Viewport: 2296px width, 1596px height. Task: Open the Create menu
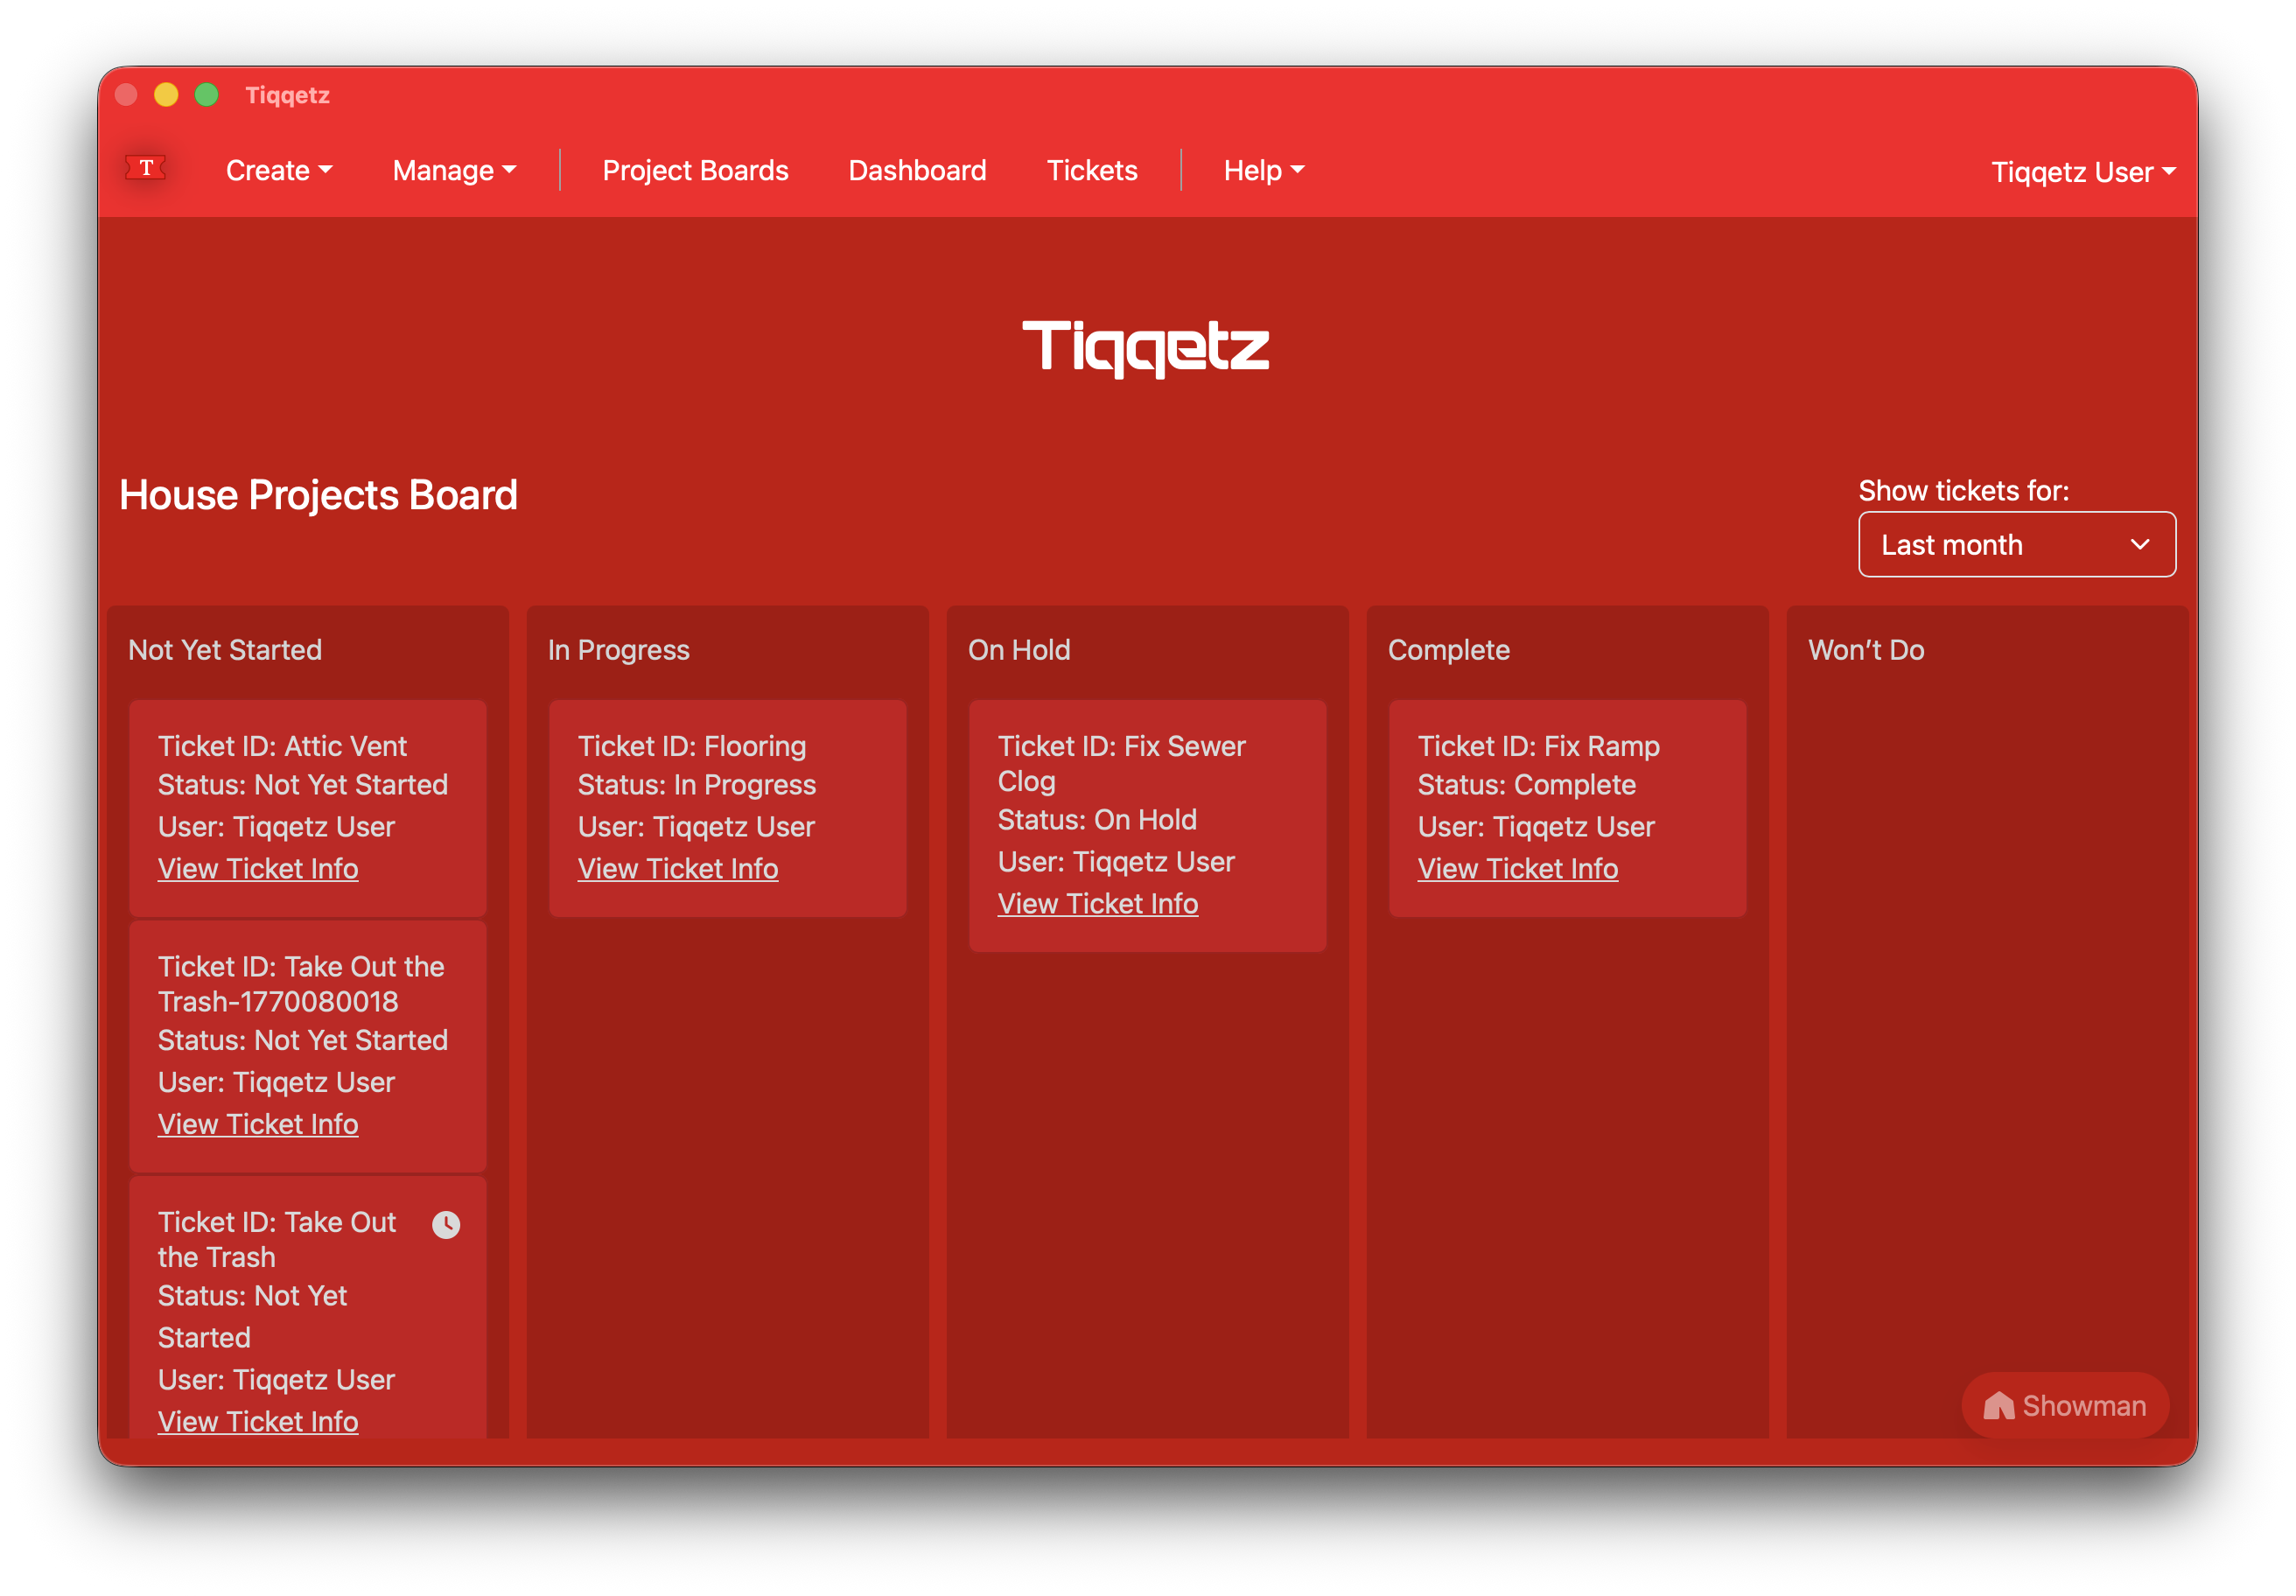point(279,170)
